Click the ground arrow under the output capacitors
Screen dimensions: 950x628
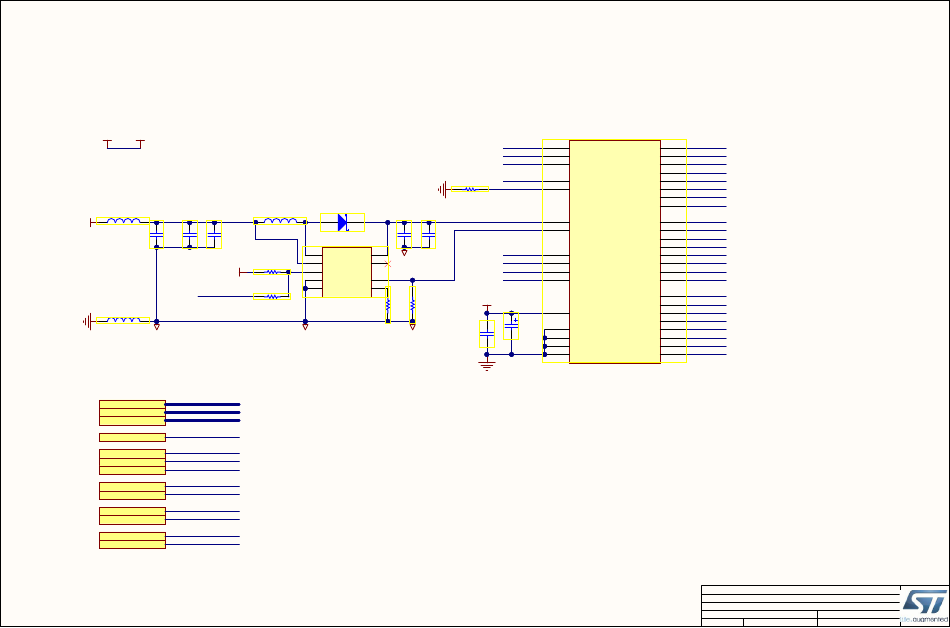[404, 253]
